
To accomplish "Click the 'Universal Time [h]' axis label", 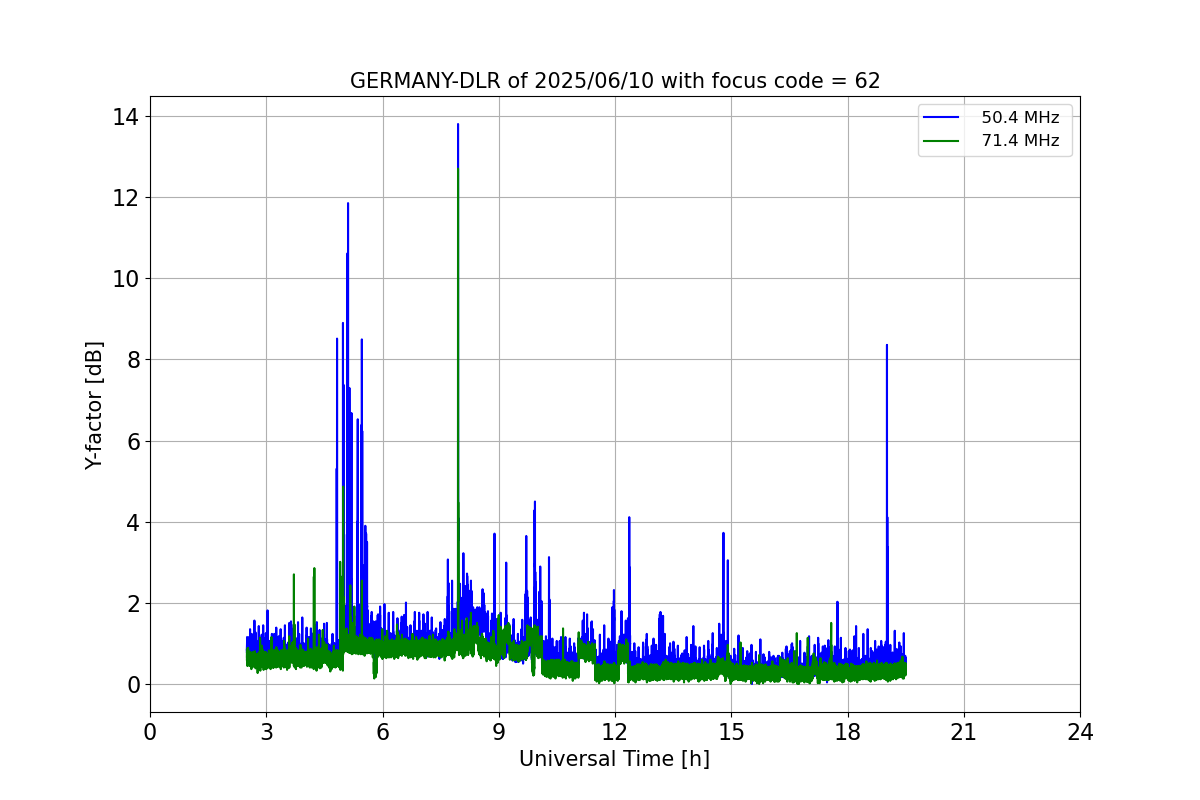I will pos(614,759).
